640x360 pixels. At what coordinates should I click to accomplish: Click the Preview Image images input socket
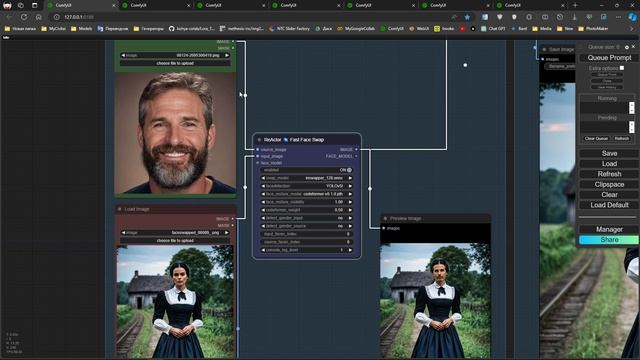click(384, 228)
